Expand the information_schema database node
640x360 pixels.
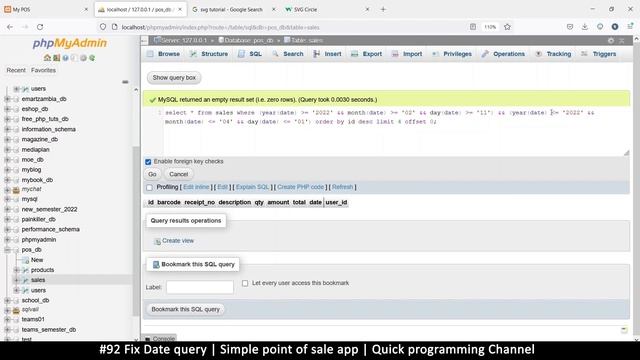(7, 129)
